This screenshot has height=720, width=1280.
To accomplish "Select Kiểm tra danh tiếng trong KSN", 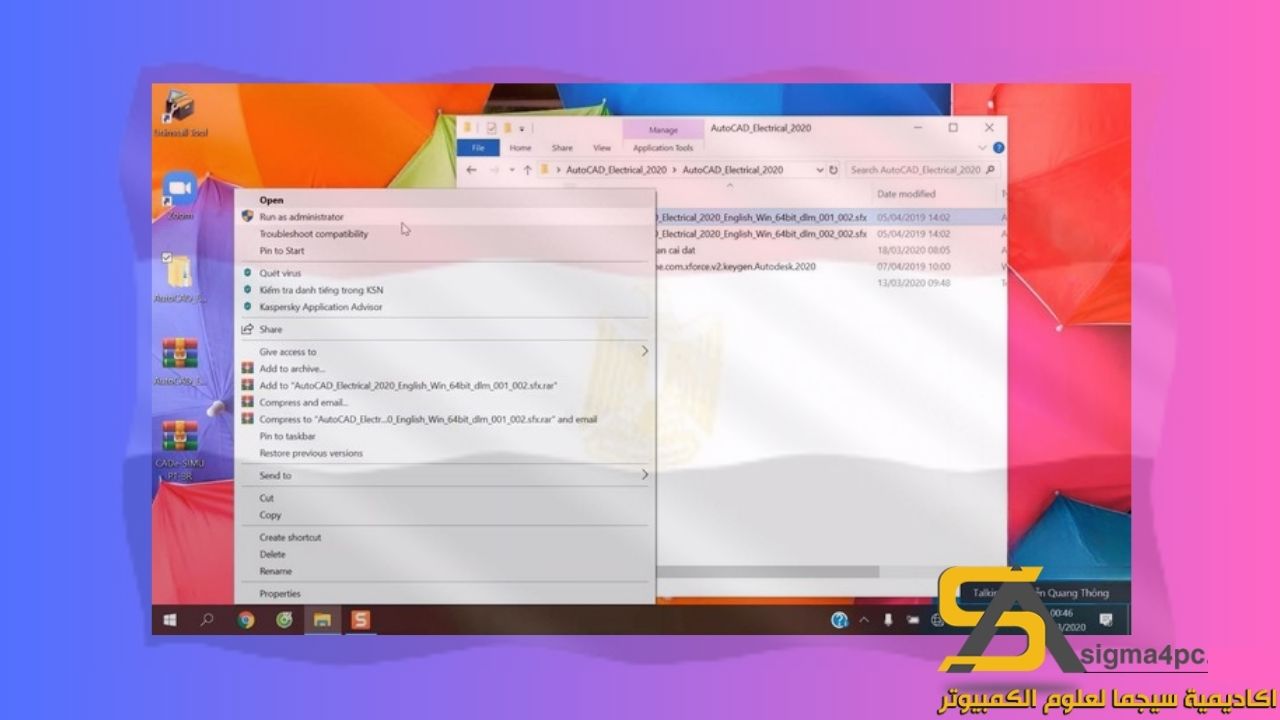I will click(321, 290).
